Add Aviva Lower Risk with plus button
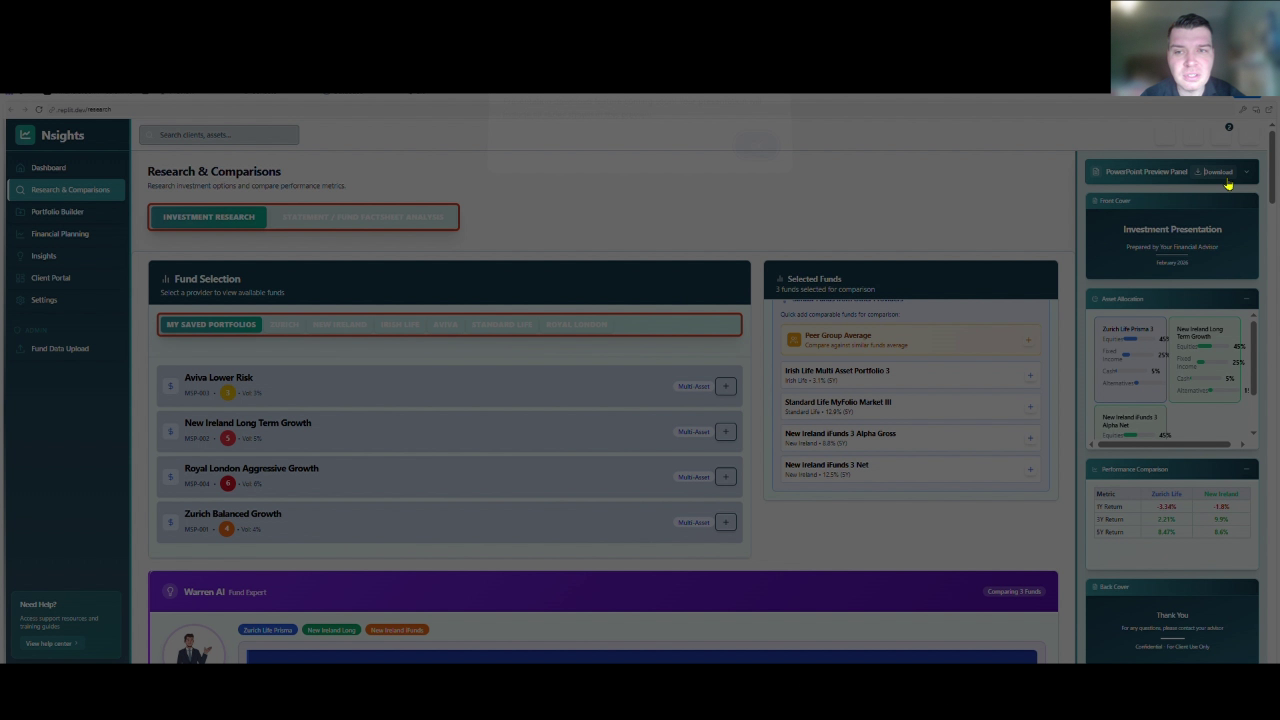This screenshot has height=720, width=1280. pos(725,387)
